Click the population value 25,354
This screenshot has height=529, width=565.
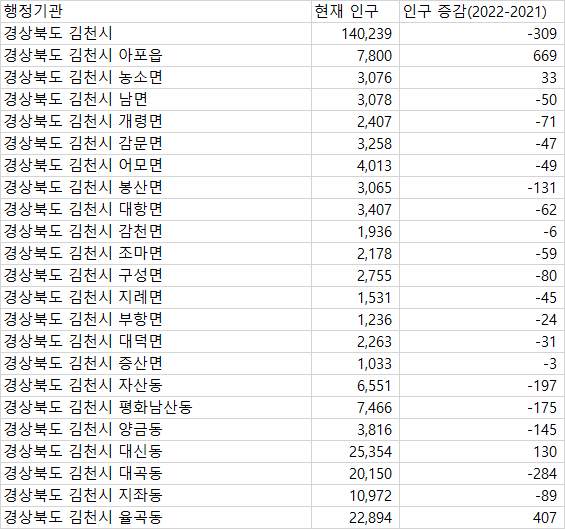[370, 452]
